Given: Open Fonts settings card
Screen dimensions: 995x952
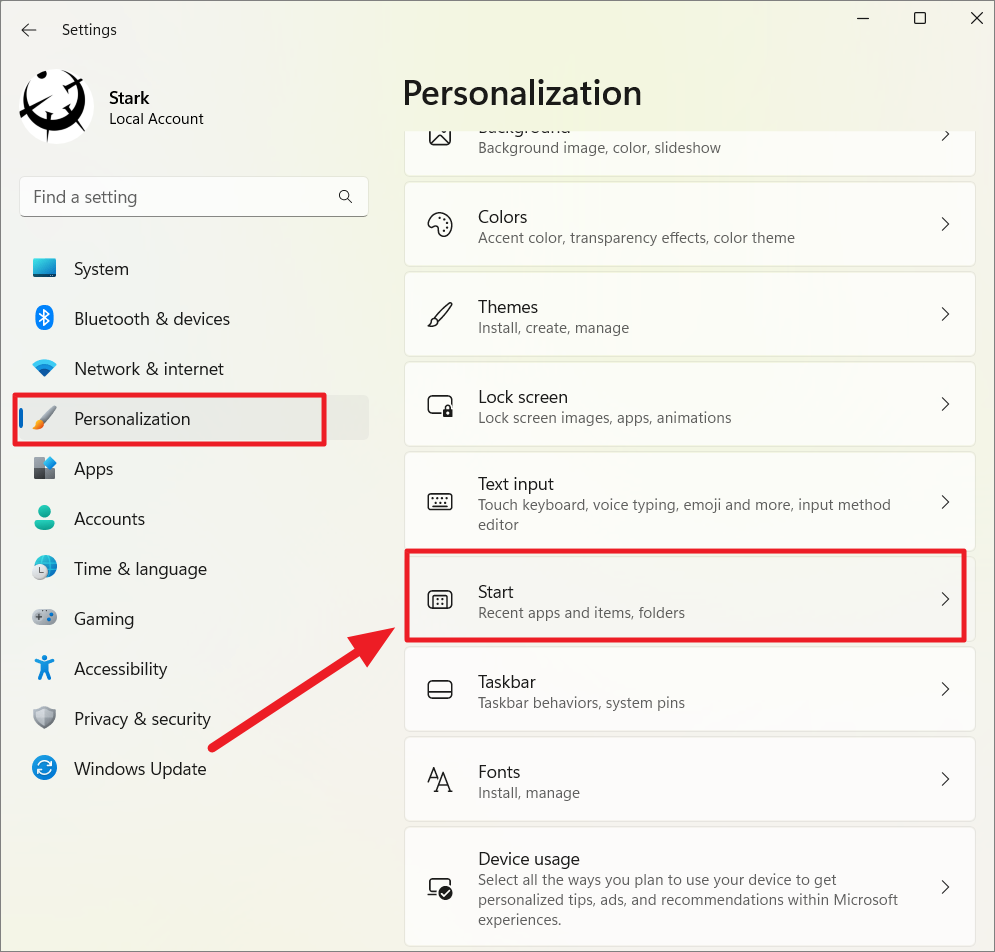Looking at the screenshot, I should (690, 779).
